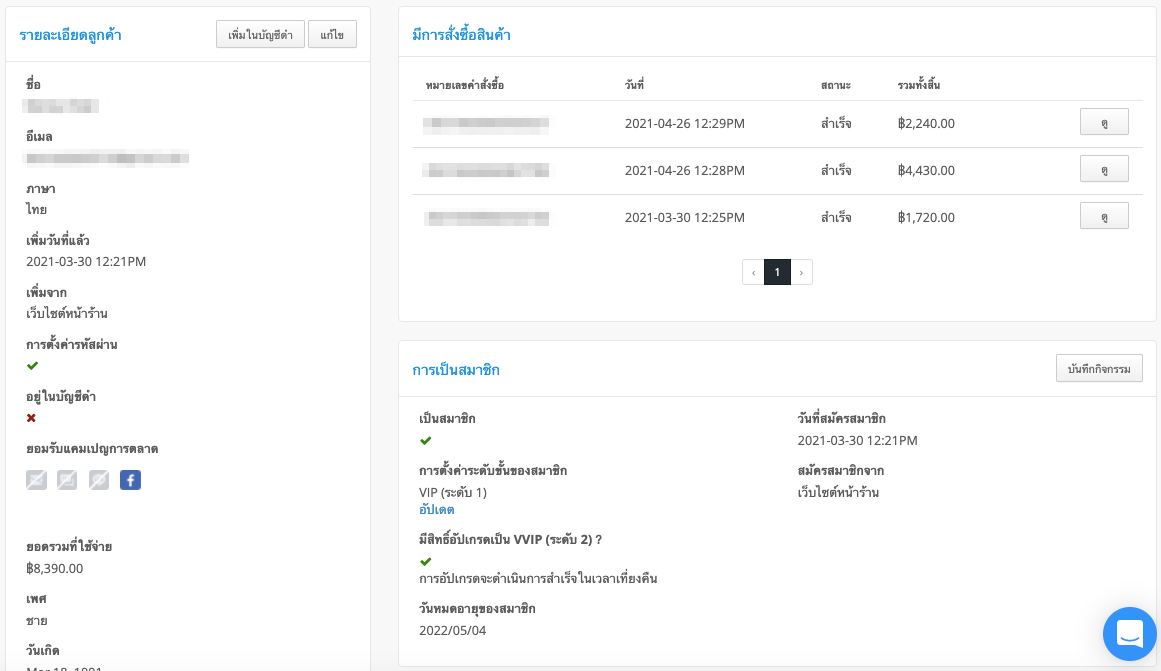This screenshot has height=671, width=1161.
Task: Click the วันที่ column header
Action: (x=634, y=85)
